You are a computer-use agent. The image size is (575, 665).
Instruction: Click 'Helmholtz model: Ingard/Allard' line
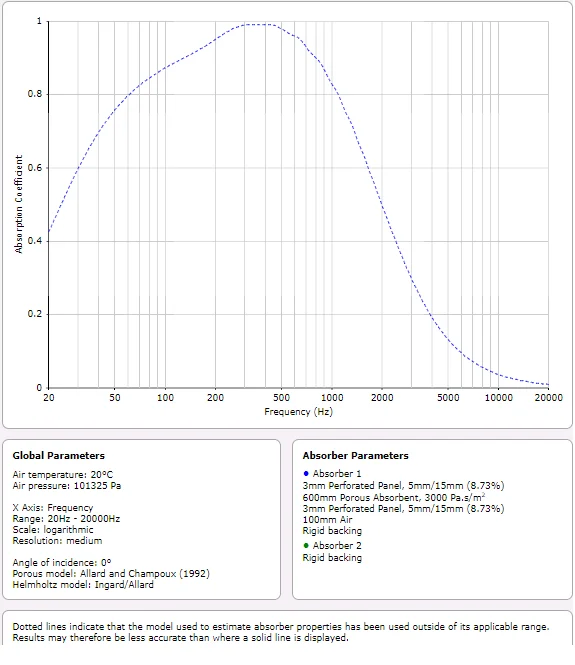click(83, 585)
